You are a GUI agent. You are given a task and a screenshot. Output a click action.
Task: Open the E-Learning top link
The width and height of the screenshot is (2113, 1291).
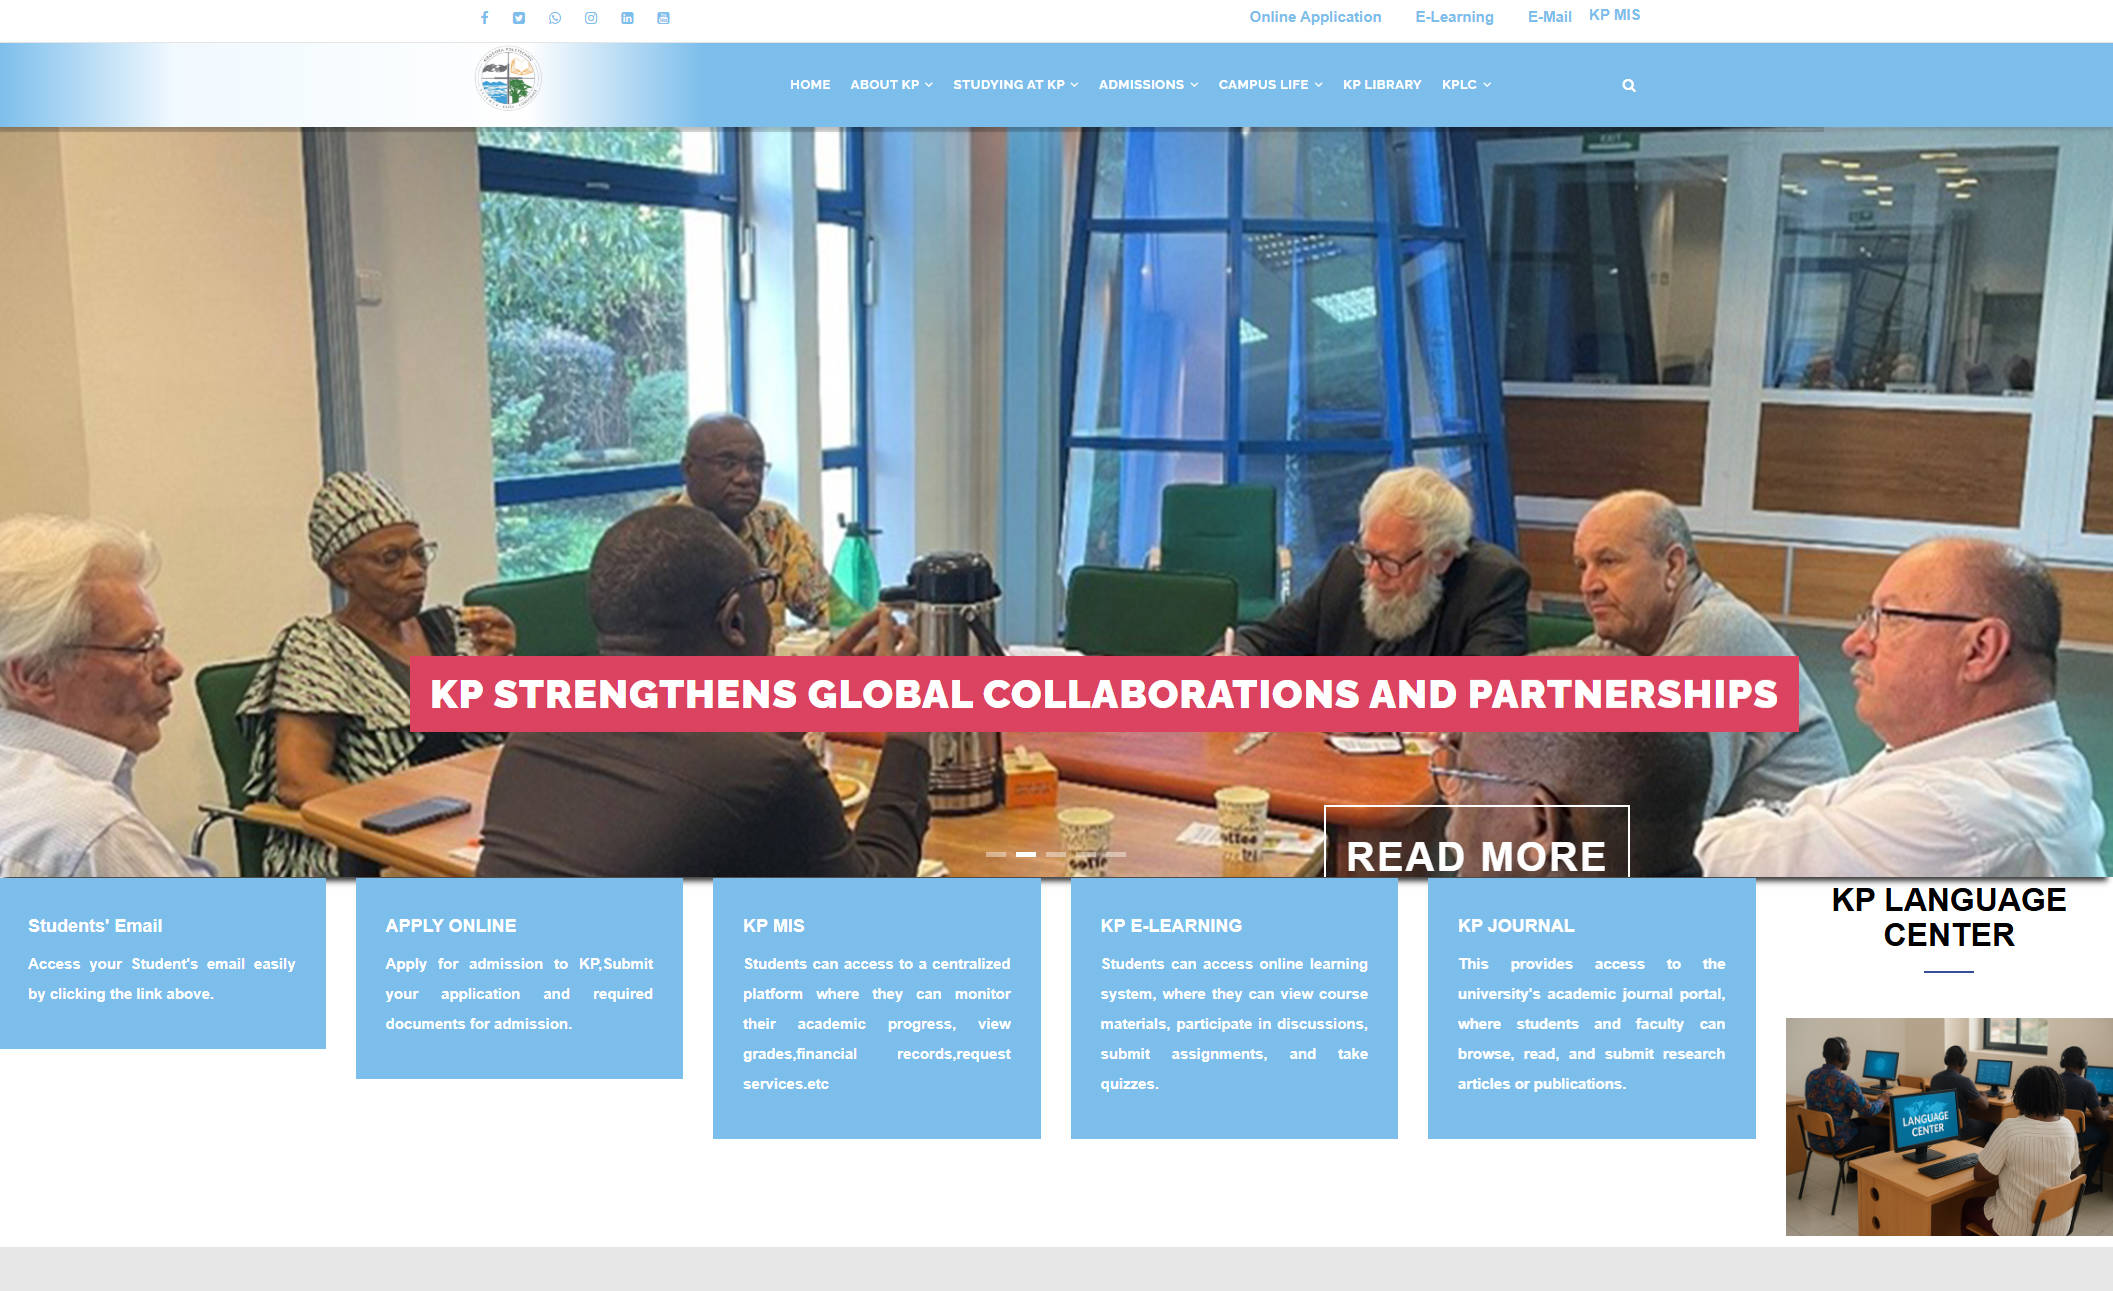click(x=1453, y=17)
